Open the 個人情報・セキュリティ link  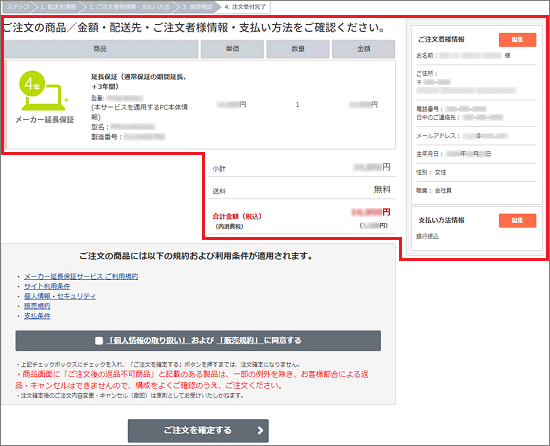coord(60,296)
